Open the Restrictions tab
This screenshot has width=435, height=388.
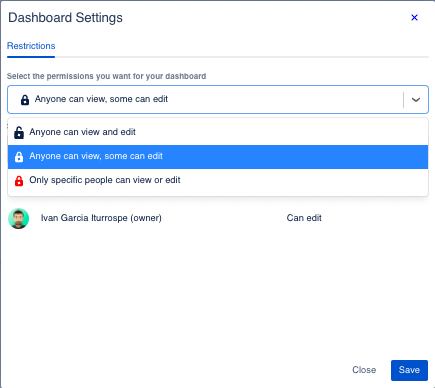pyautogui.click(x=31, y=46)
